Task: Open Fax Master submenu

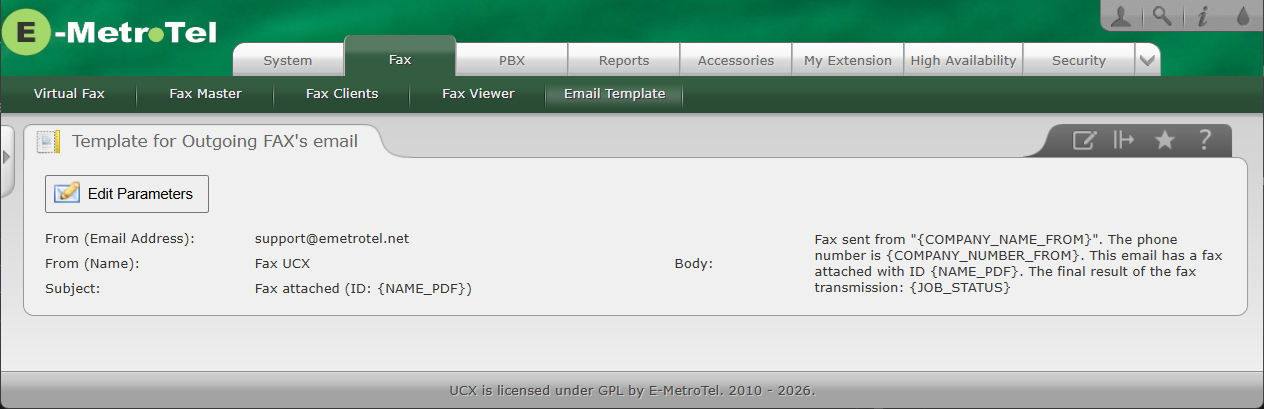Action: [x=206, y=94]
